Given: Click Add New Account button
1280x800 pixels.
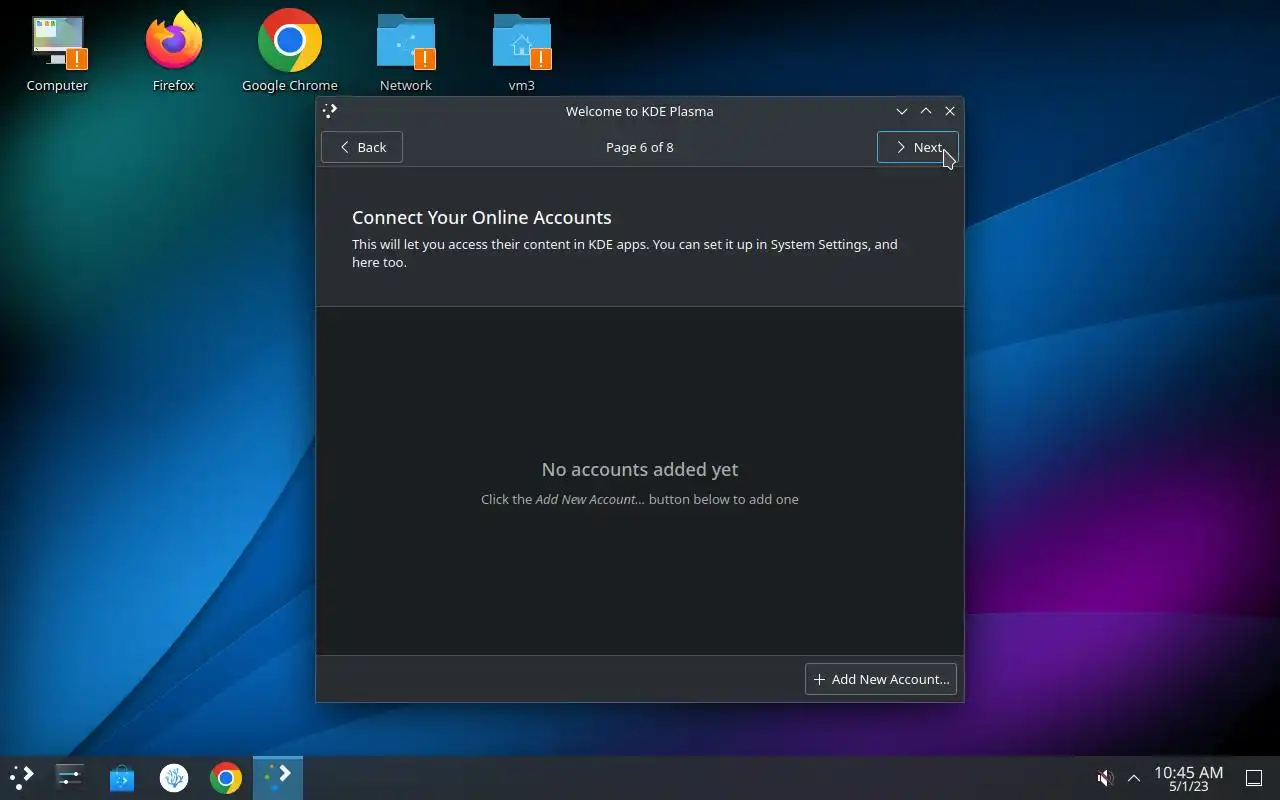Looking at the screenshot, I should [880, 679].
